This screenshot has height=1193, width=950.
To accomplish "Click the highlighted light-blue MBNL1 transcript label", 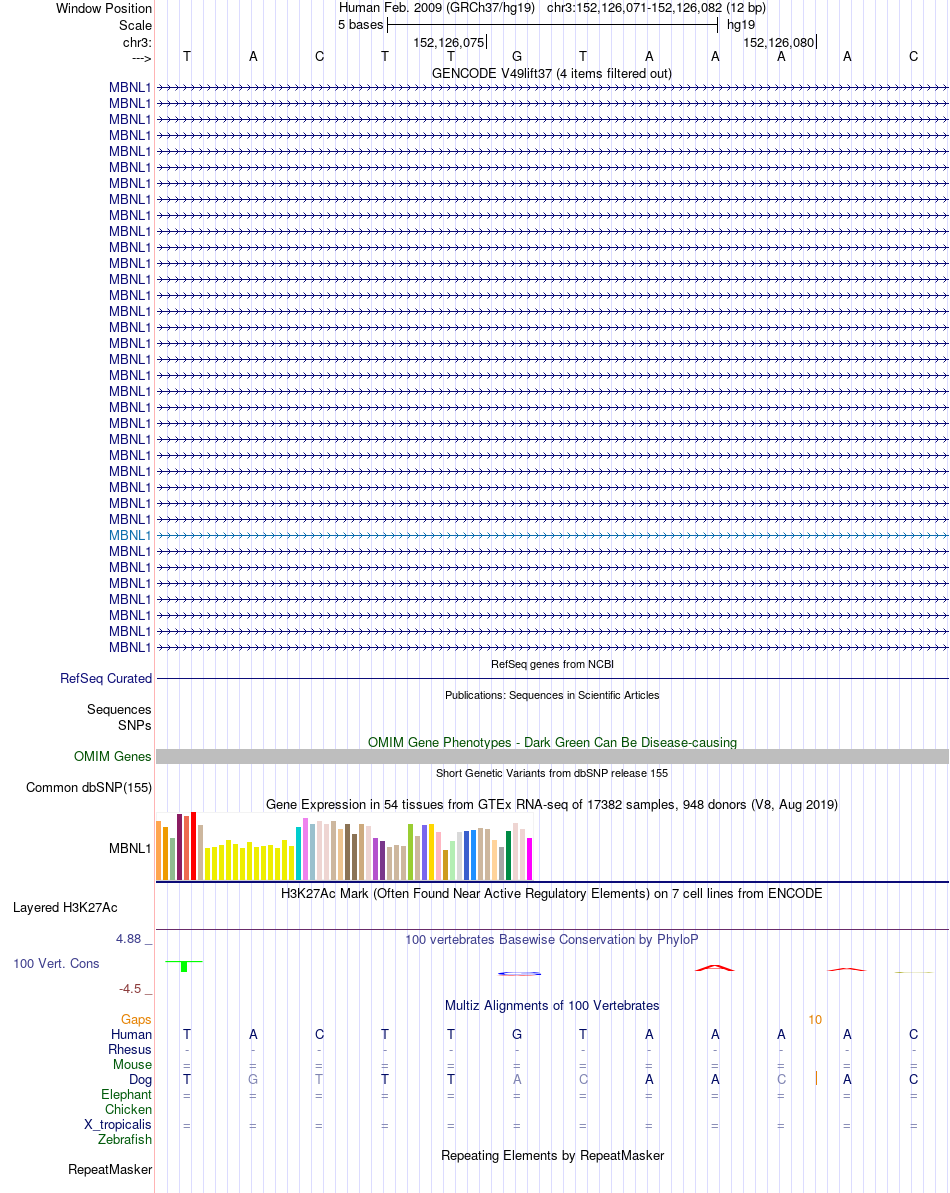I will tap(130, 536).
